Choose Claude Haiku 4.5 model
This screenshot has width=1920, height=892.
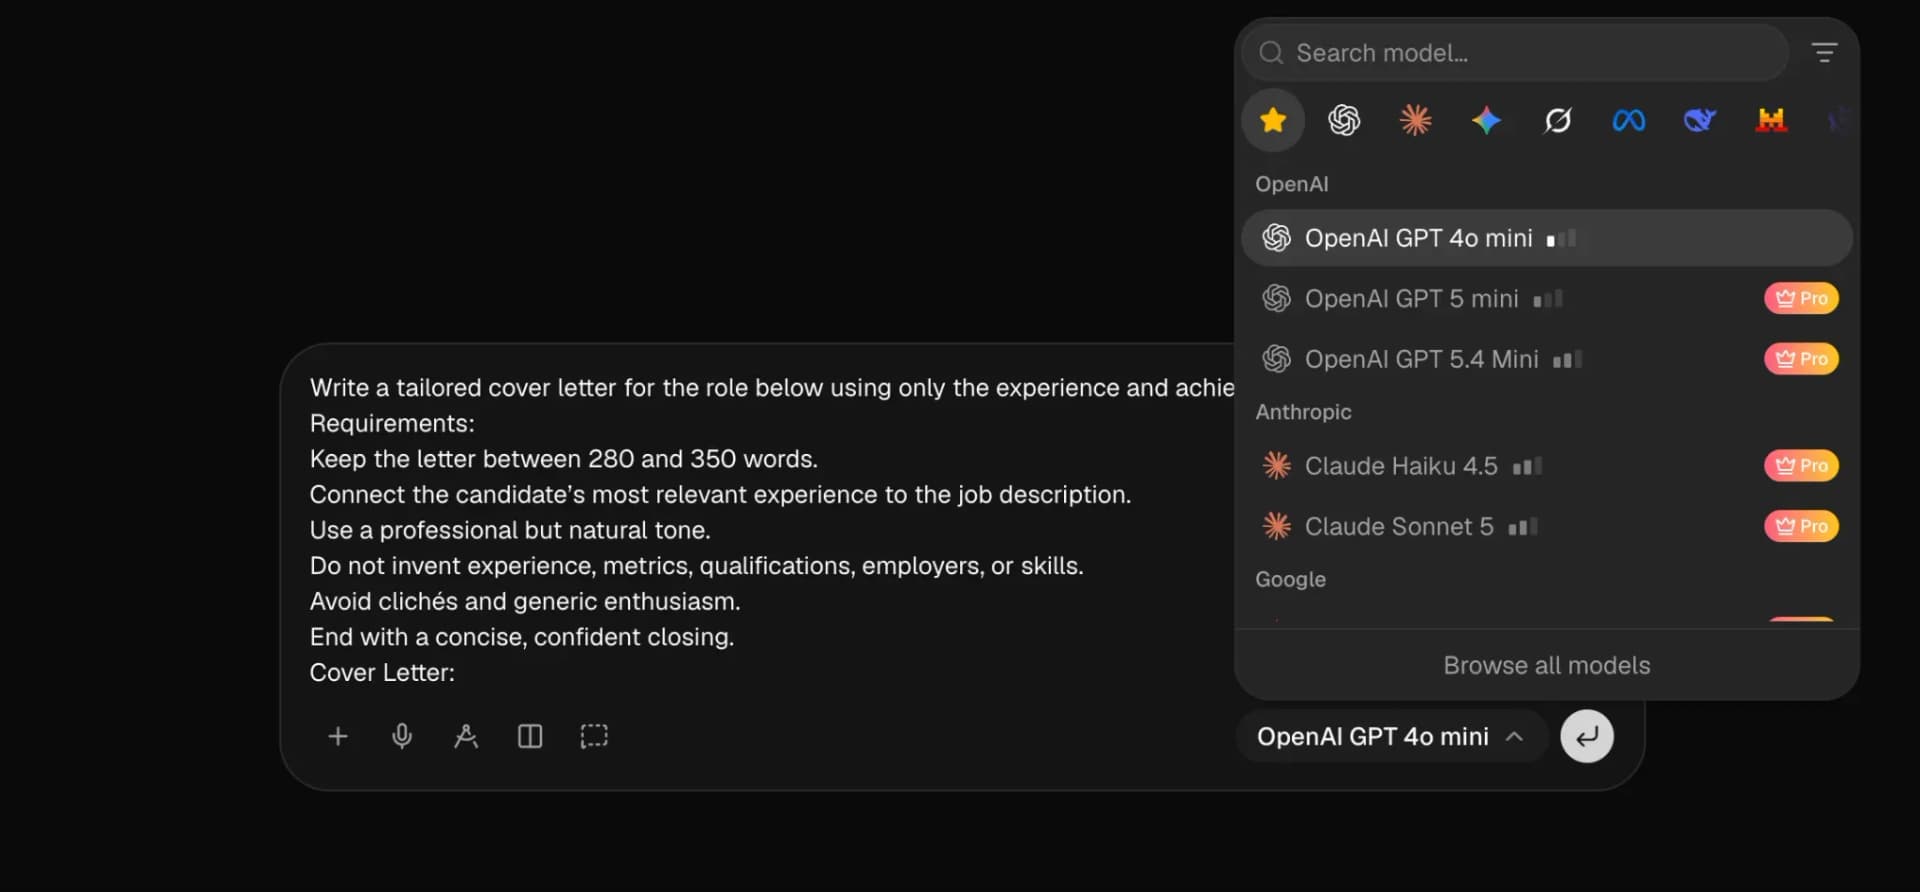pos(1547,466)
